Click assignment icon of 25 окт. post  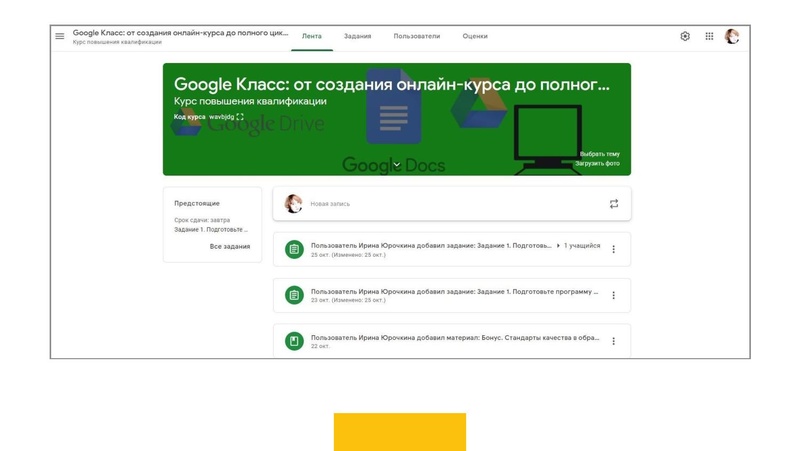[x=294, y=249]
